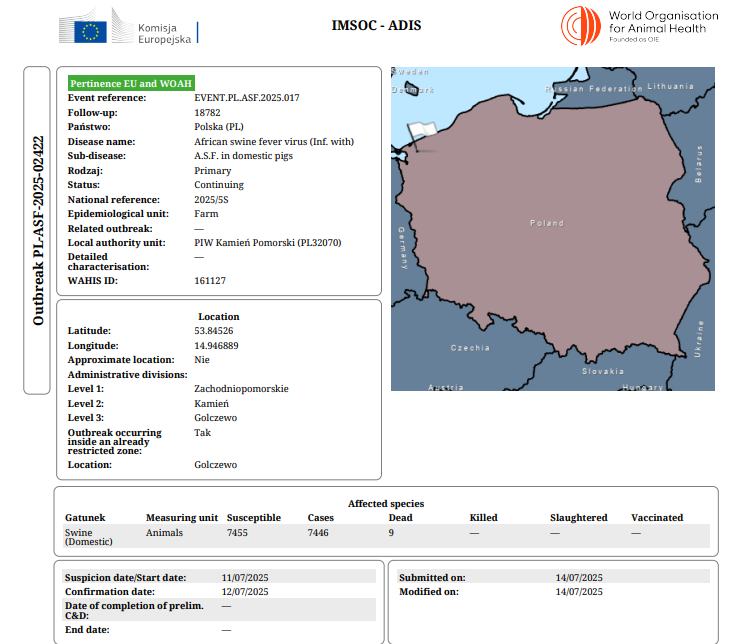
Task: Select National reference 2025/5S
Action: point(211,199)
